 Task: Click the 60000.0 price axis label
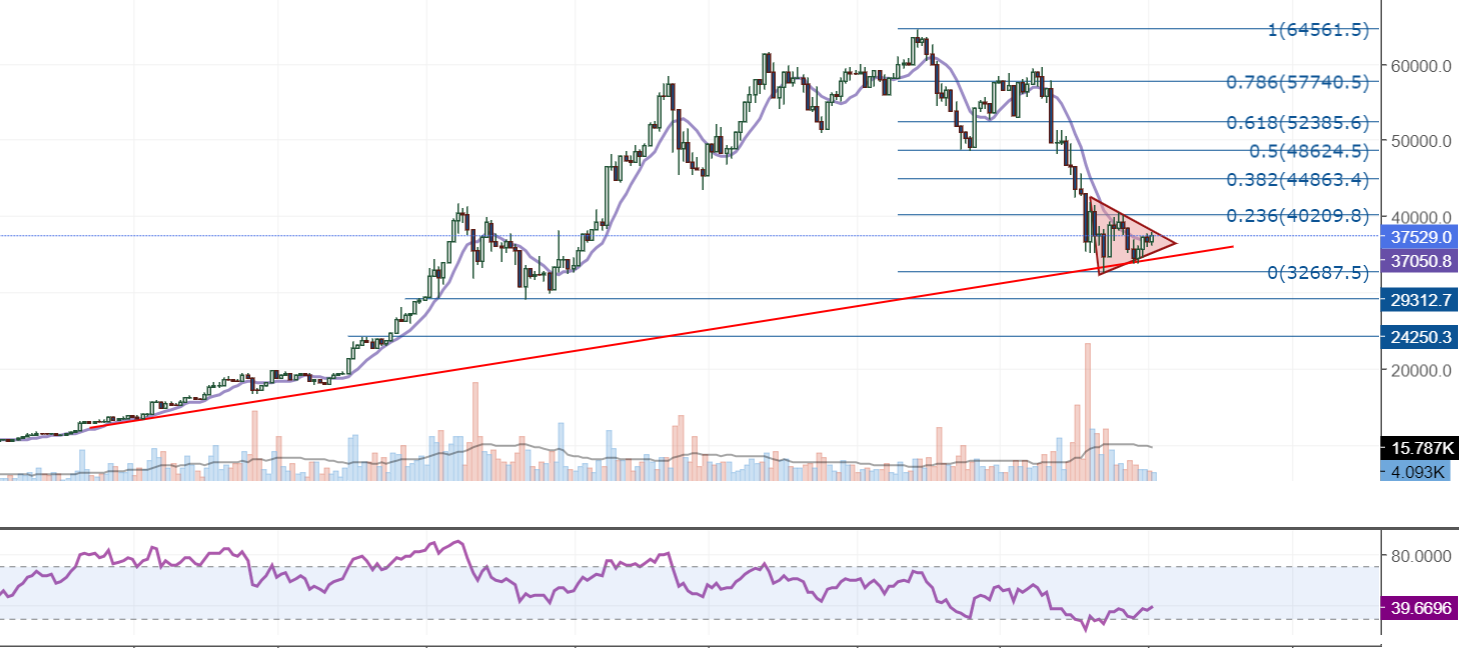[x=1418, y=66]
